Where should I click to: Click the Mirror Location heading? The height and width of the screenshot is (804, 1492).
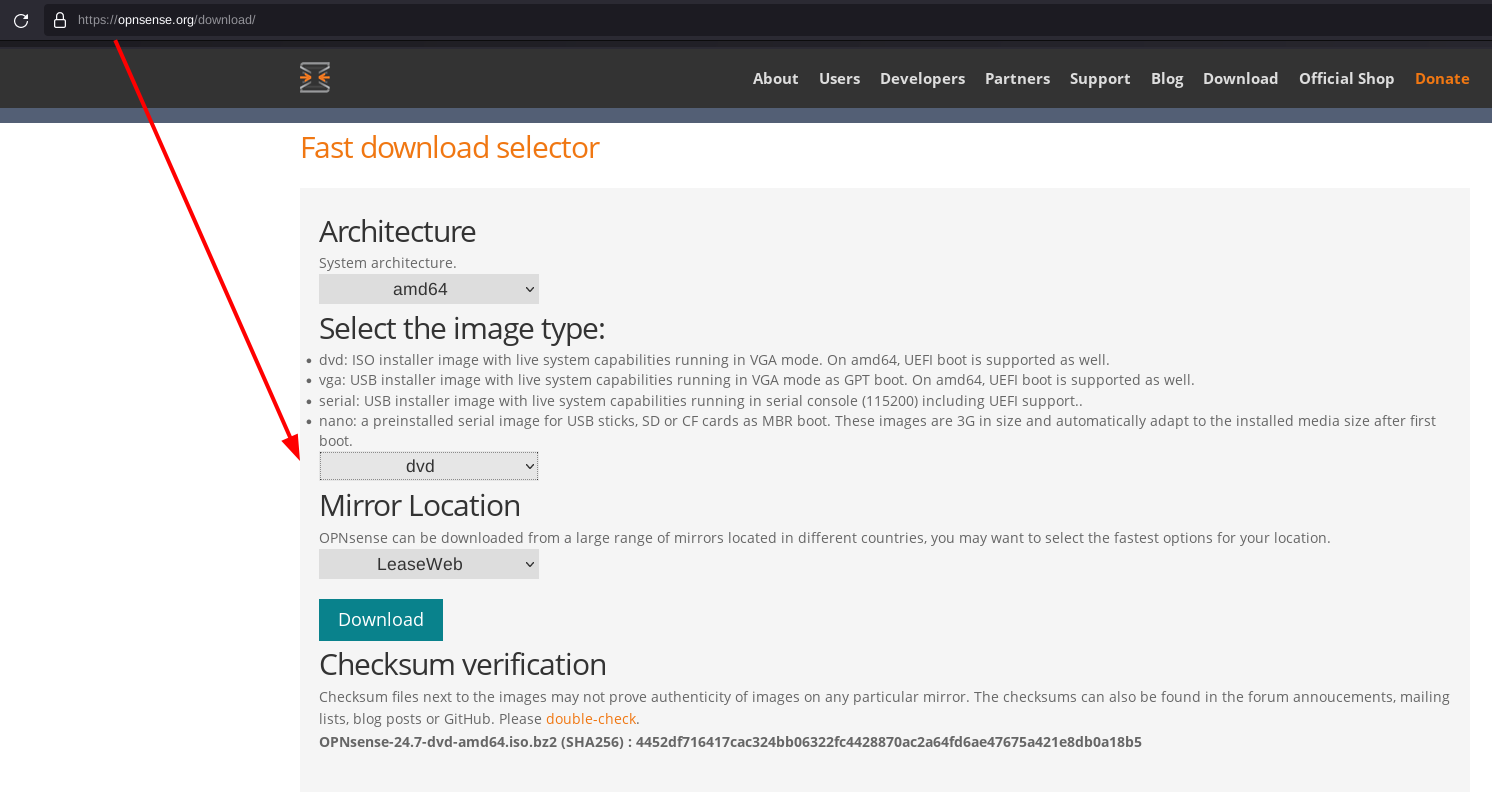(420, 505)
